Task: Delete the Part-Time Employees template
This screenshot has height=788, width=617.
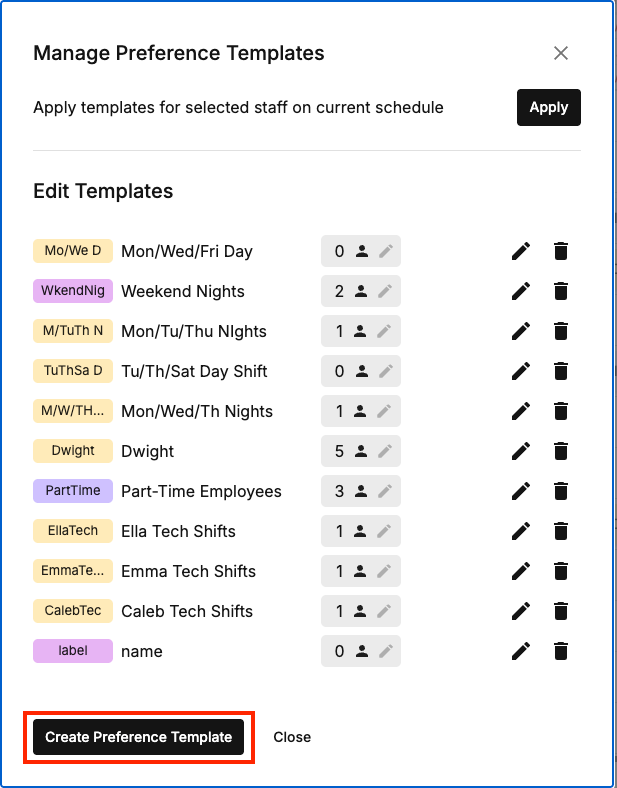Action: coord(561,491)
